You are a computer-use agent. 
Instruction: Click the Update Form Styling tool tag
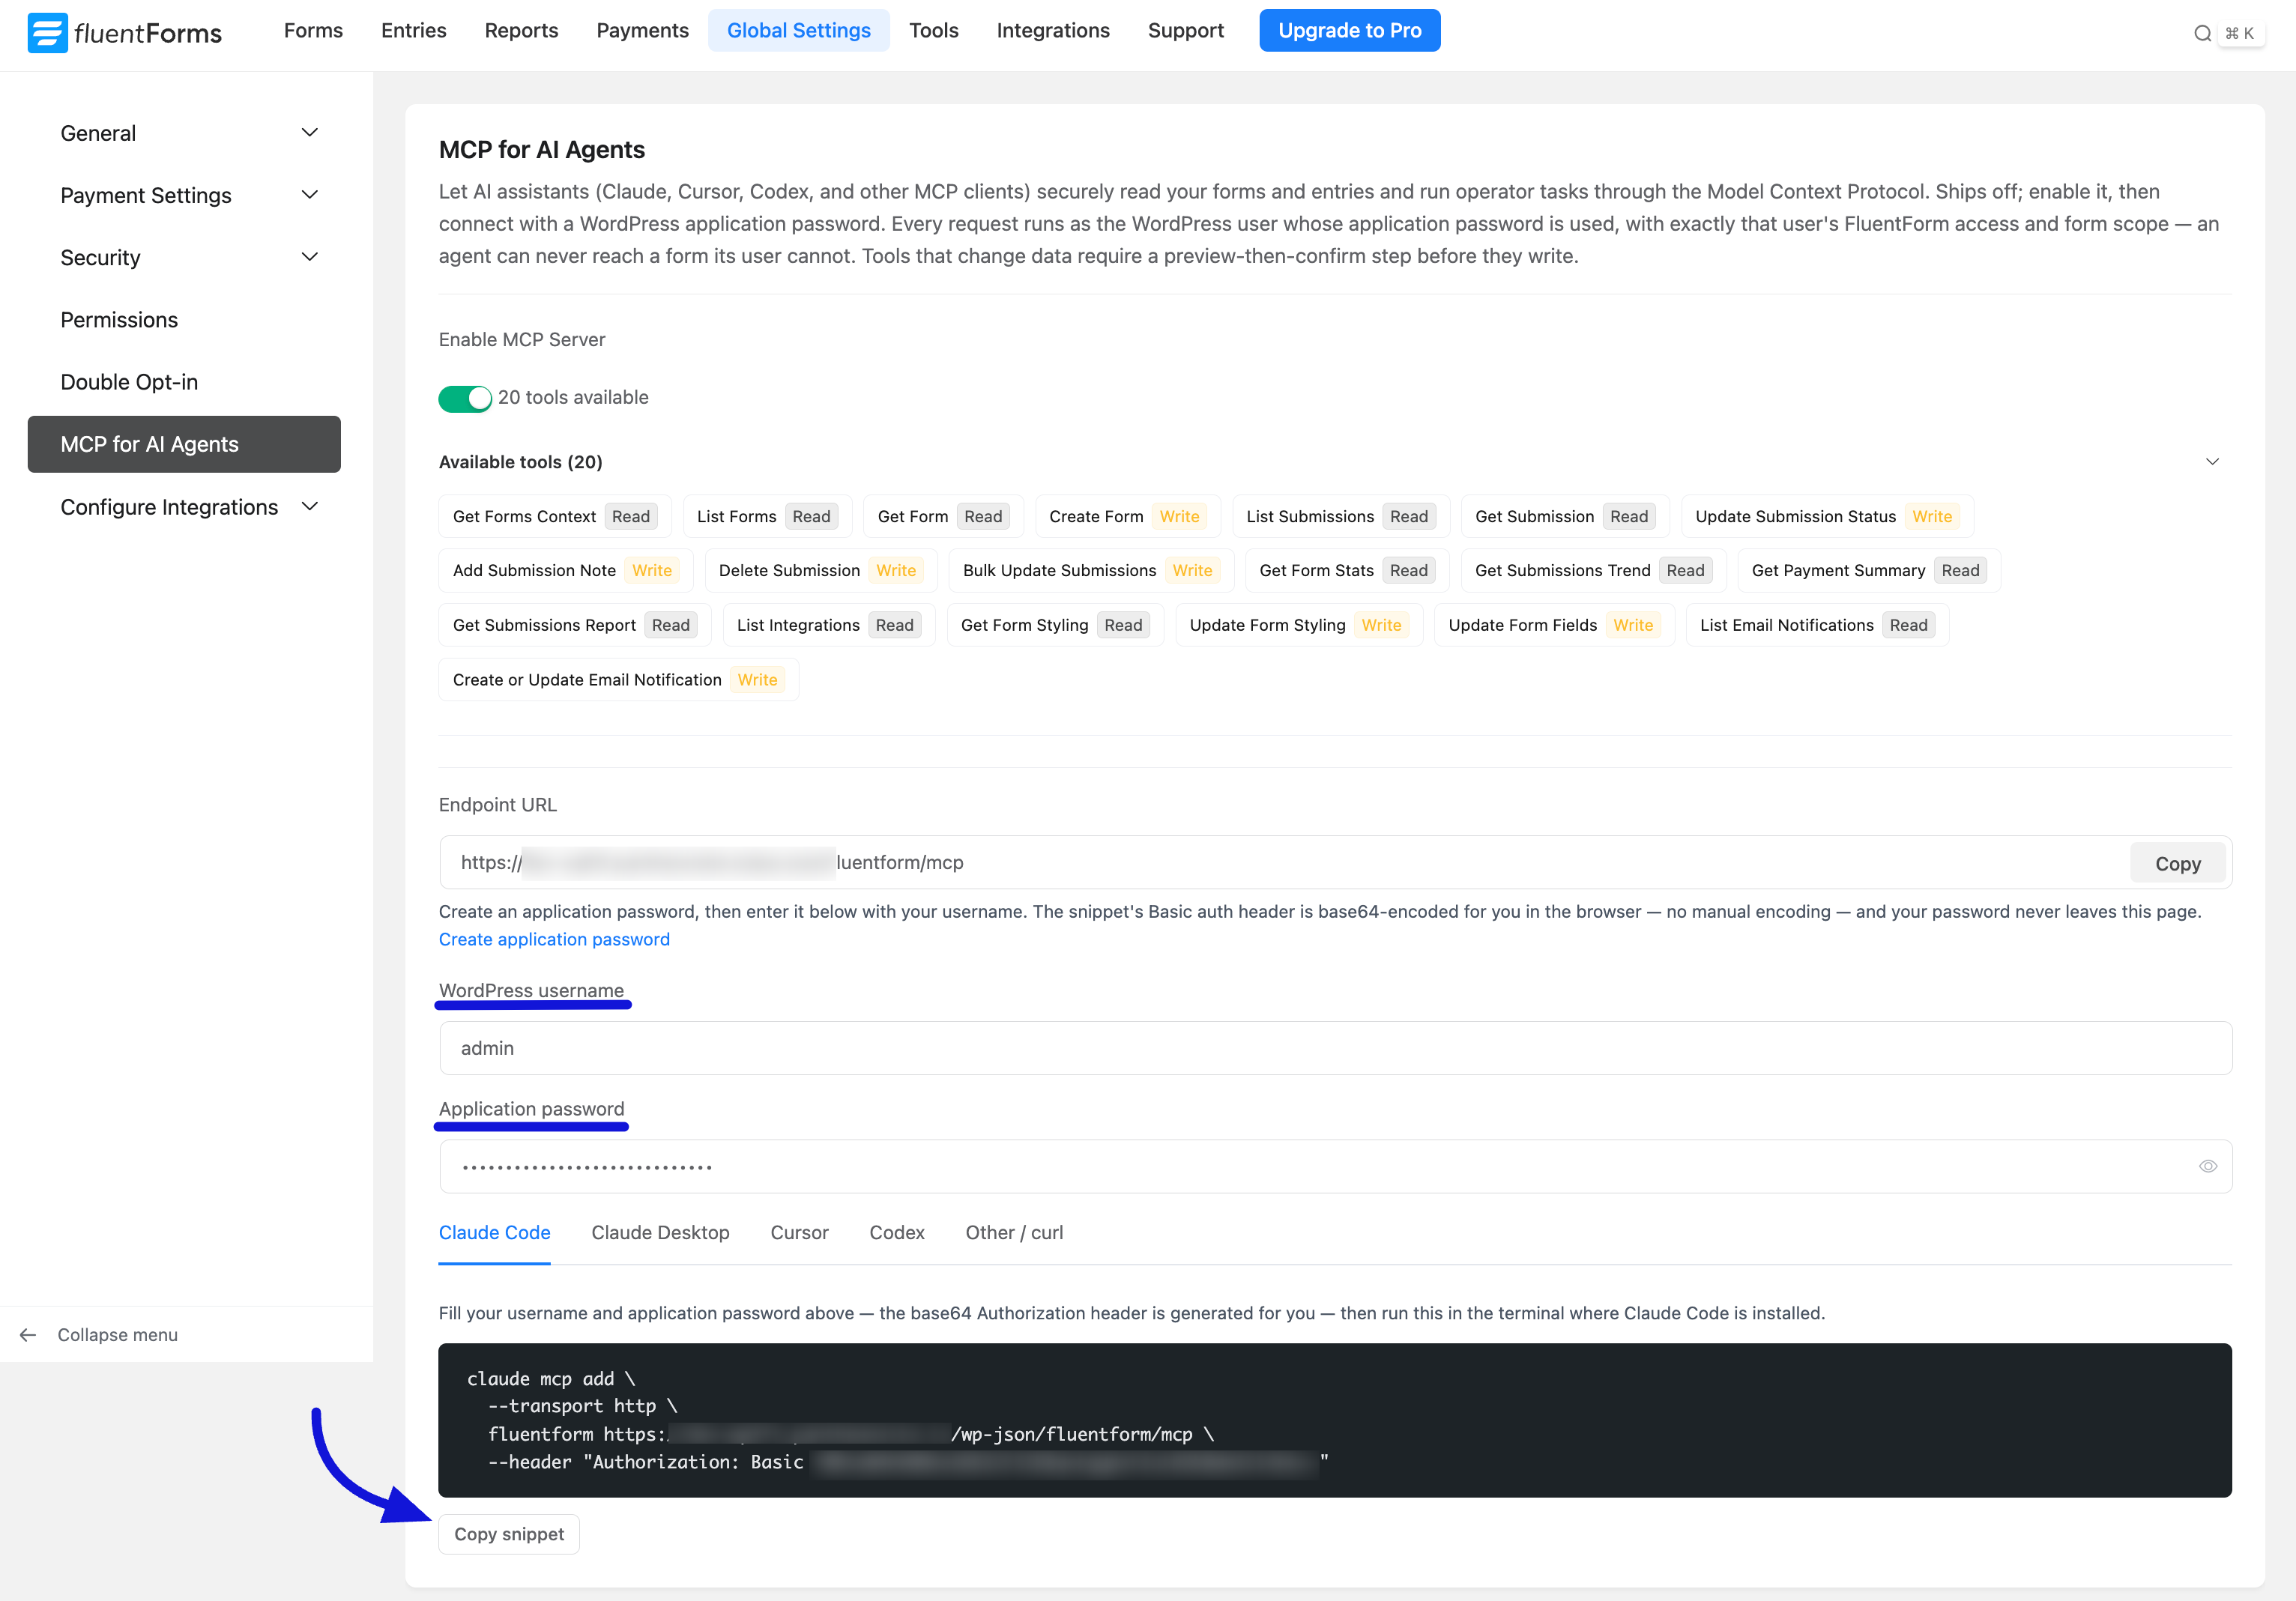(x=1299, y=625)
